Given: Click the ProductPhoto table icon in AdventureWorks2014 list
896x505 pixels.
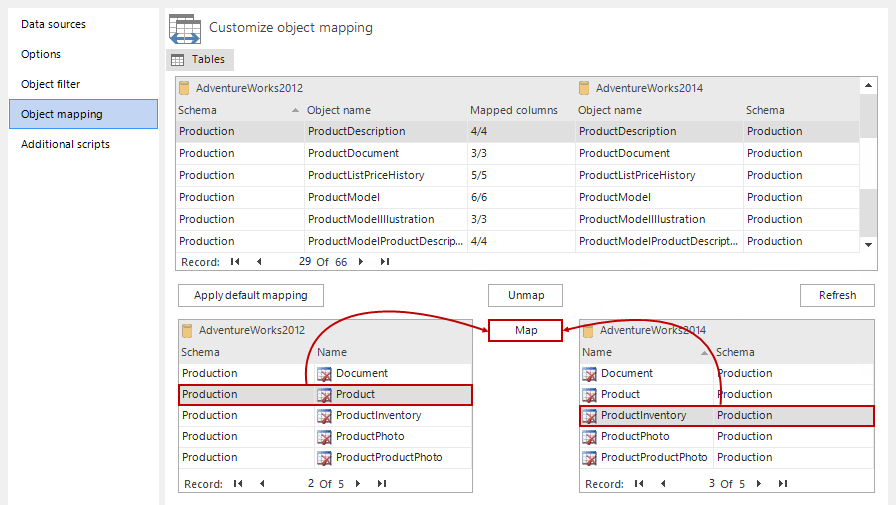Looking at the screenshot, I should [589, 437].
